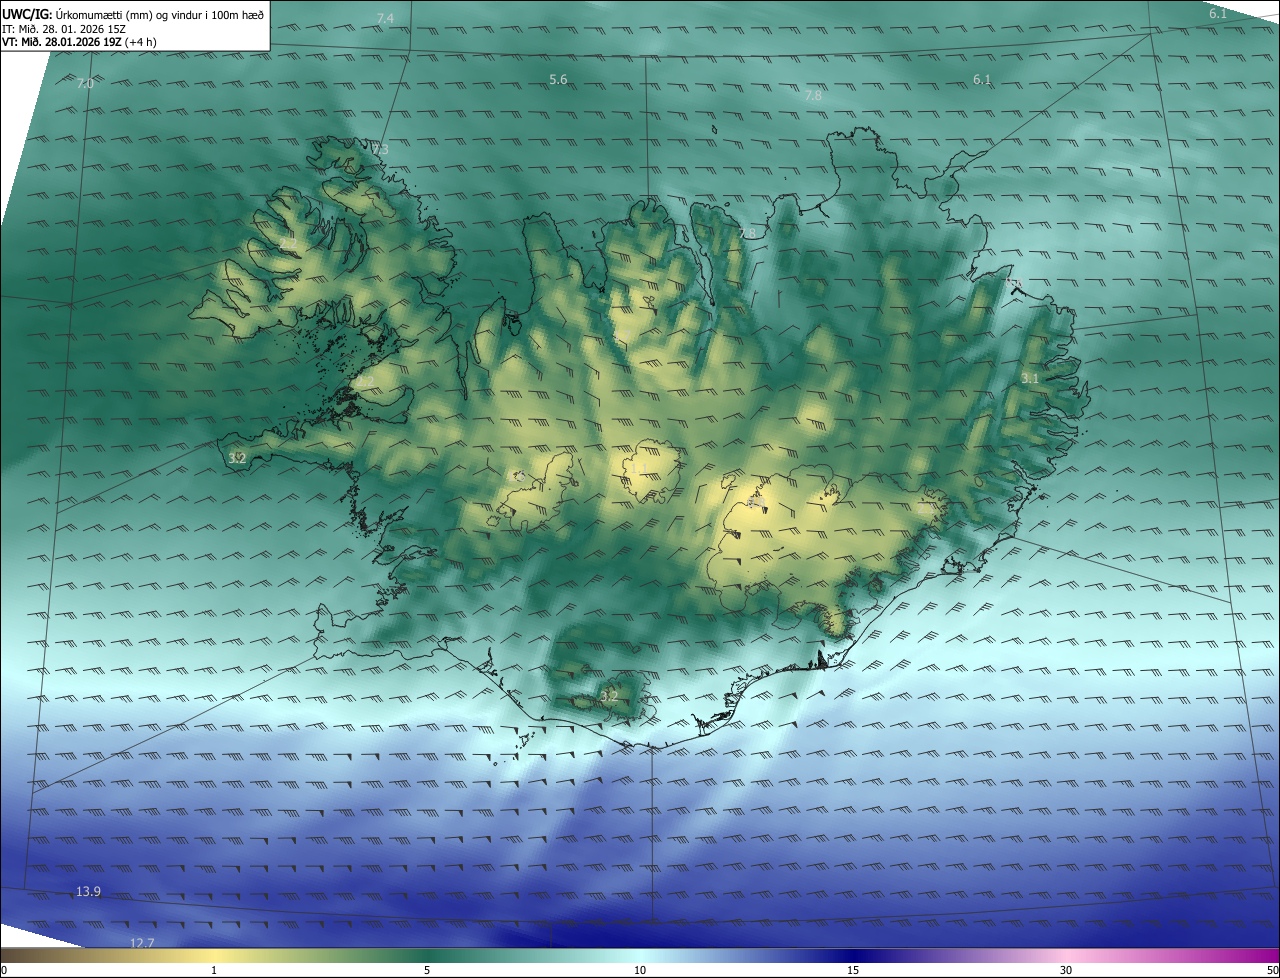Click the color scale tick label 10

tap(640, 970)
